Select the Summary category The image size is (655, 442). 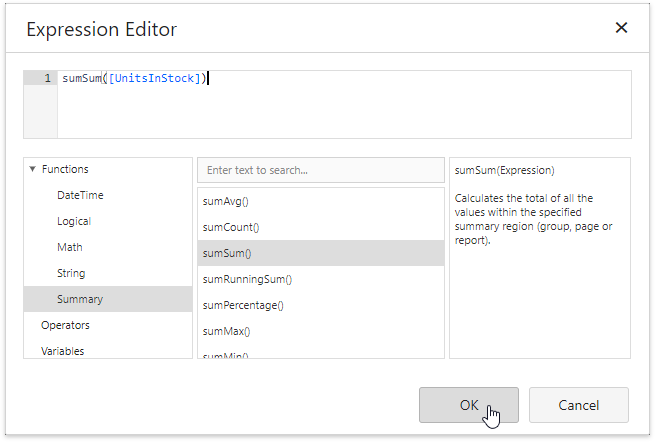[79, 299]
